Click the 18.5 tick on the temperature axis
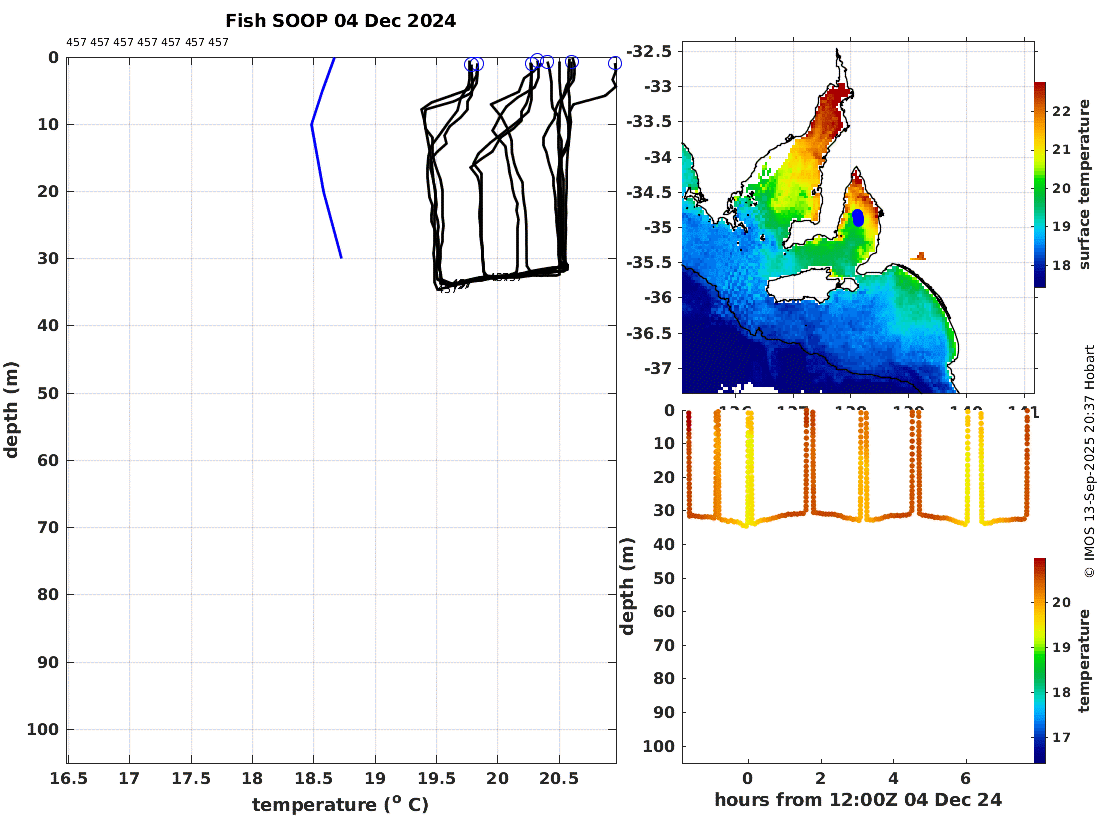 click(313, 779)
